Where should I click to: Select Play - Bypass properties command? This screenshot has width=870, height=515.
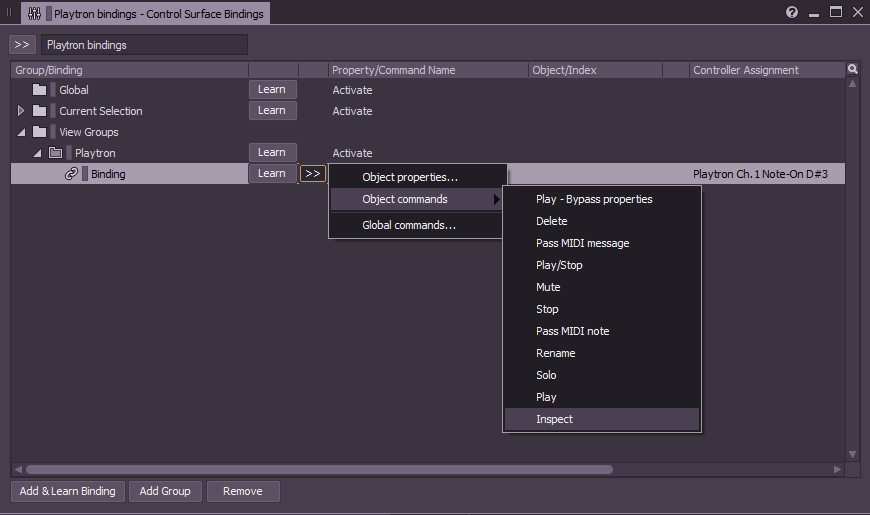point(602,199)
